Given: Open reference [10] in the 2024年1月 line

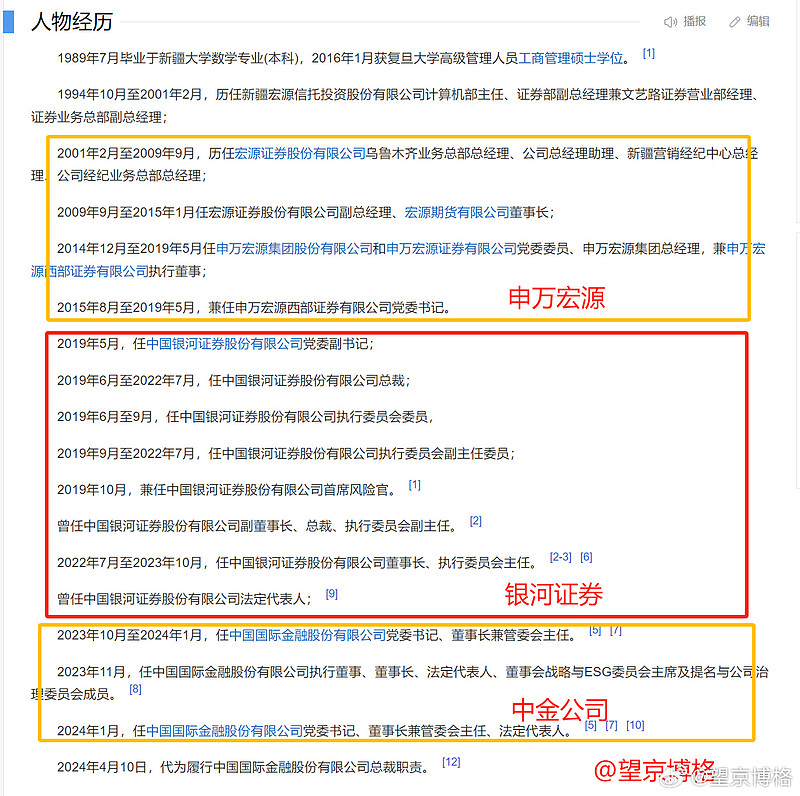Looking at the screenshot, I should (x=635, y=725).
